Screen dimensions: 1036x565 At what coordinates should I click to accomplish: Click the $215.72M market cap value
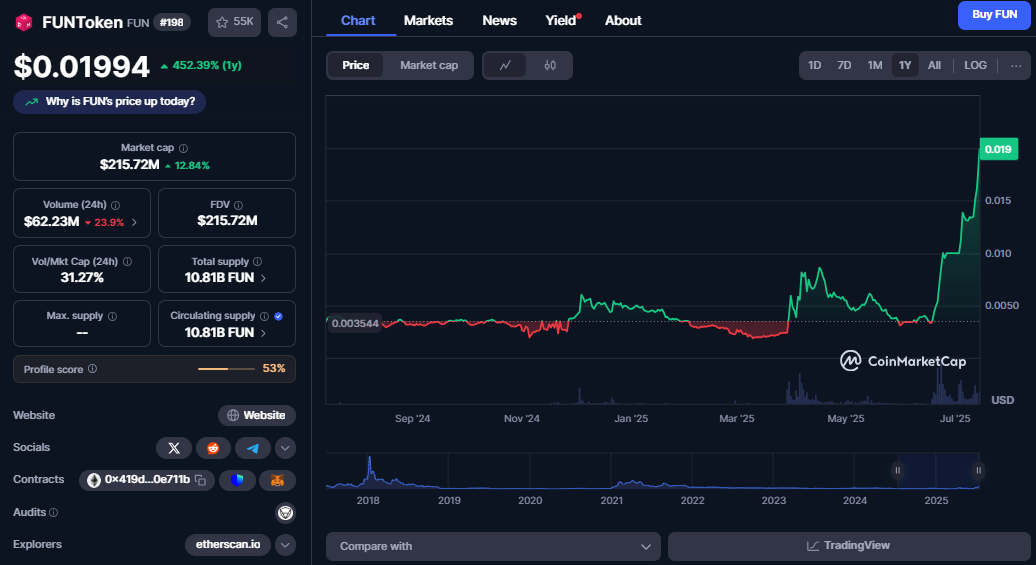pos(130,165)
